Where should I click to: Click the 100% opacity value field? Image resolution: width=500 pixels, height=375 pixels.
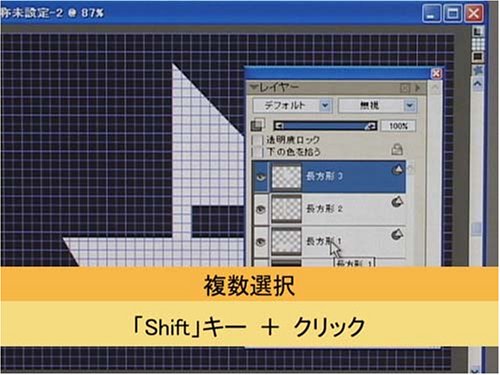click(398, 126)
